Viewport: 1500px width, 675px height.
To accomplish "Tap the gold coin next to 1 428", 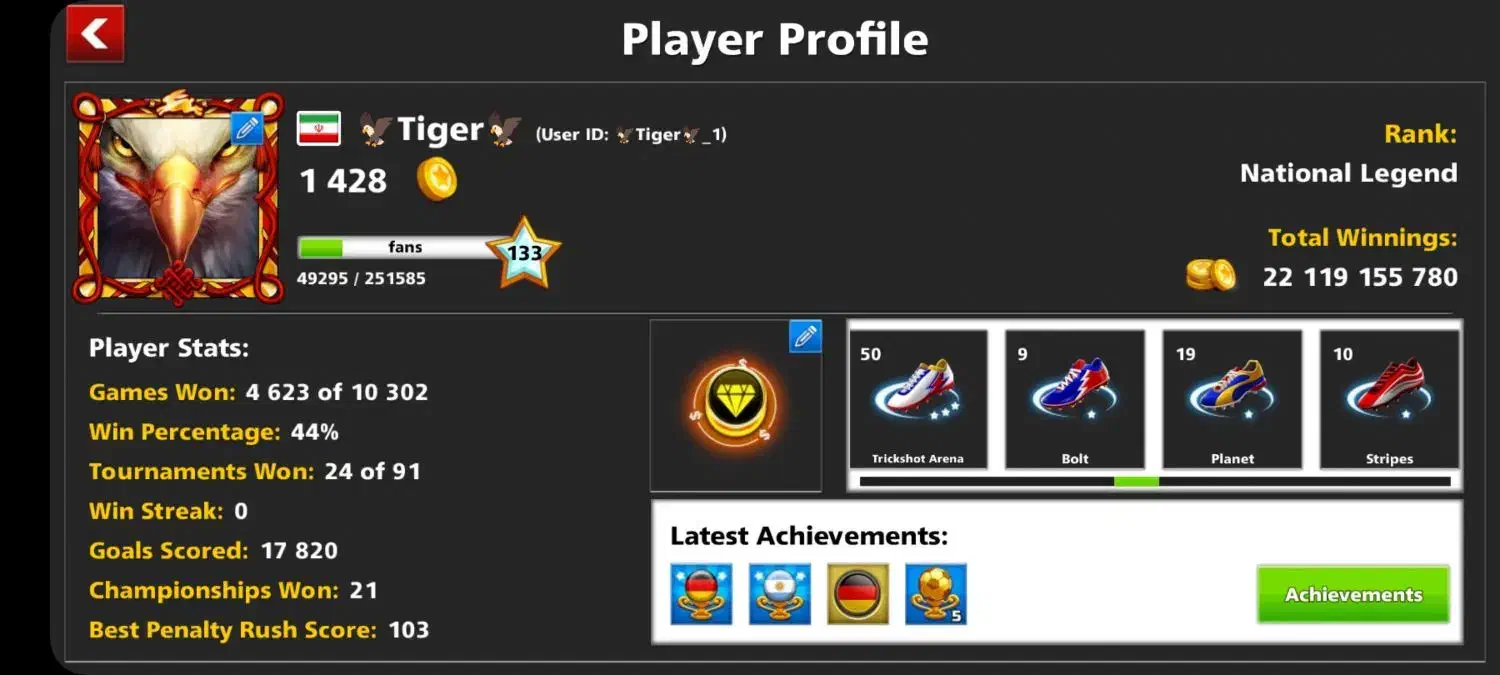I will click(437, 179).
